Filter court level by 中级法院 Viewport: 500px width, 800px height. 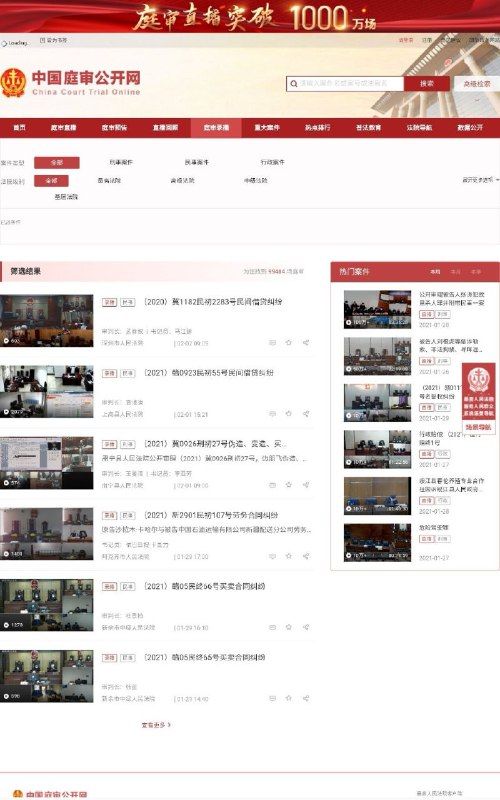[256, 181]
